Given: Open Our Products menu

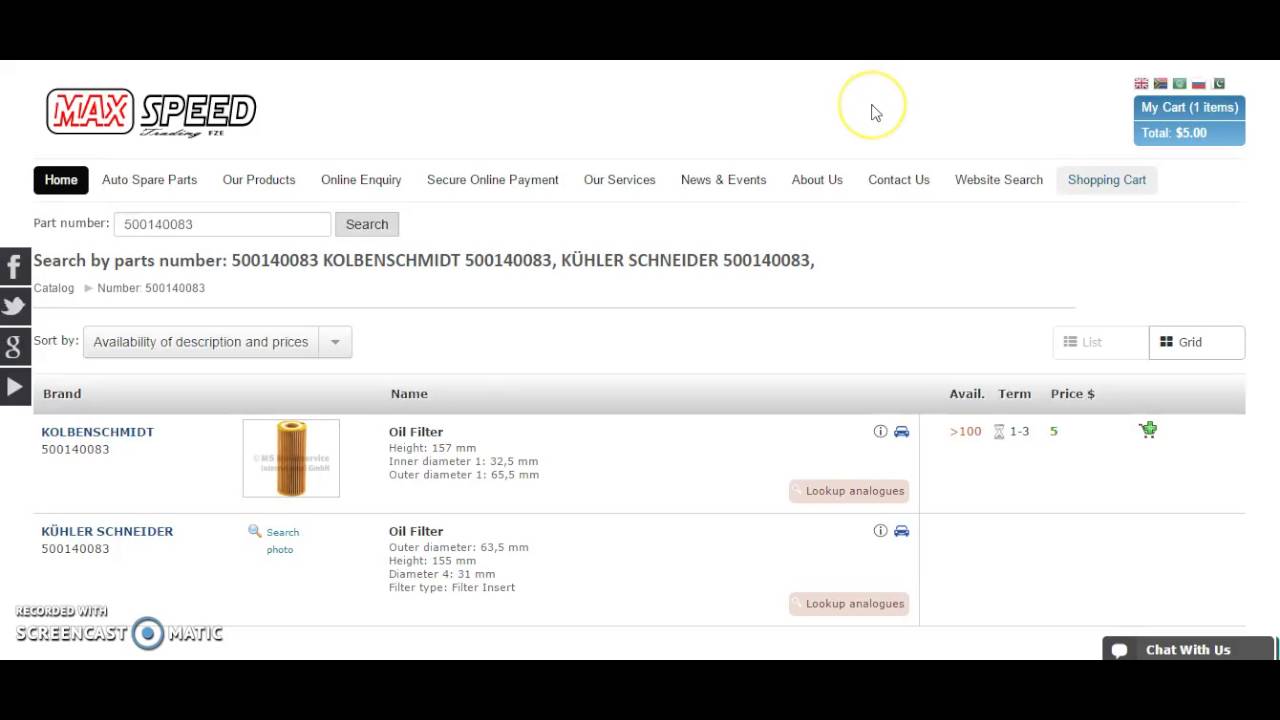Looking at the screenshot, I should [x=259, y=180].
